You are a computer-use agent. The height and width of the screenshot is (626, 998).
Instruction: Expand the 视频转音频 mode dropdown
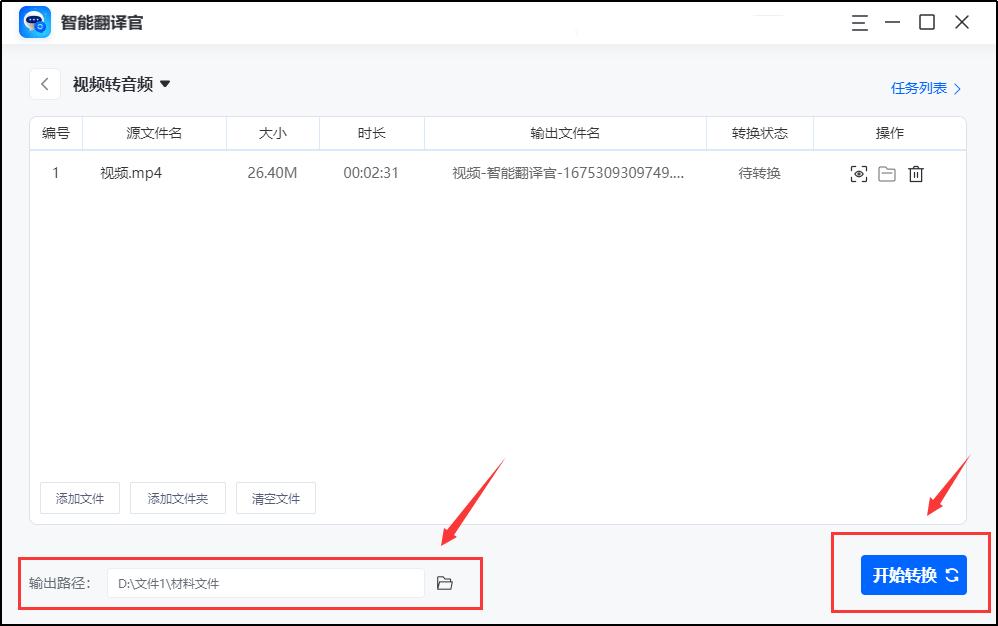(166, 84)
